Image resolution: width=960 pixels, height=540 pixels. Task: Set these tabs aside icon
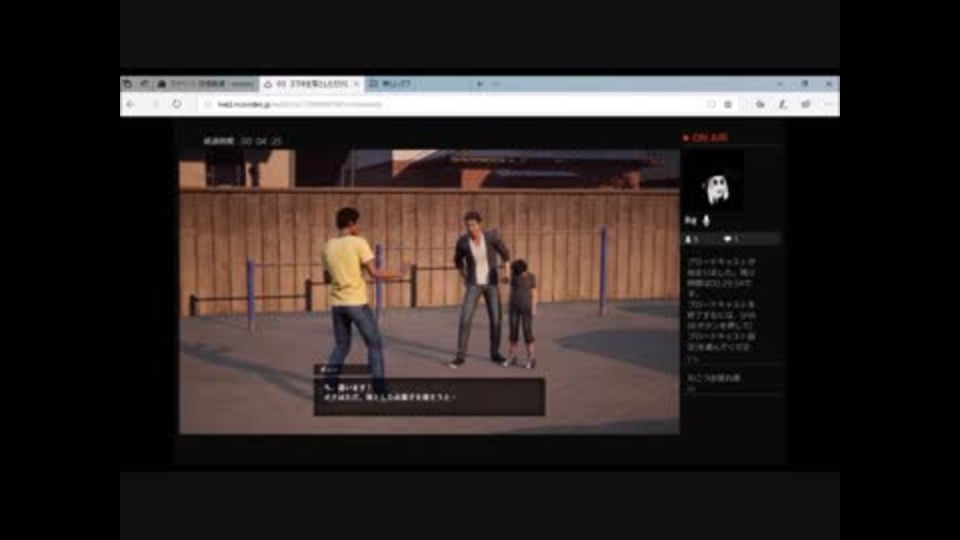click(143, 84)
